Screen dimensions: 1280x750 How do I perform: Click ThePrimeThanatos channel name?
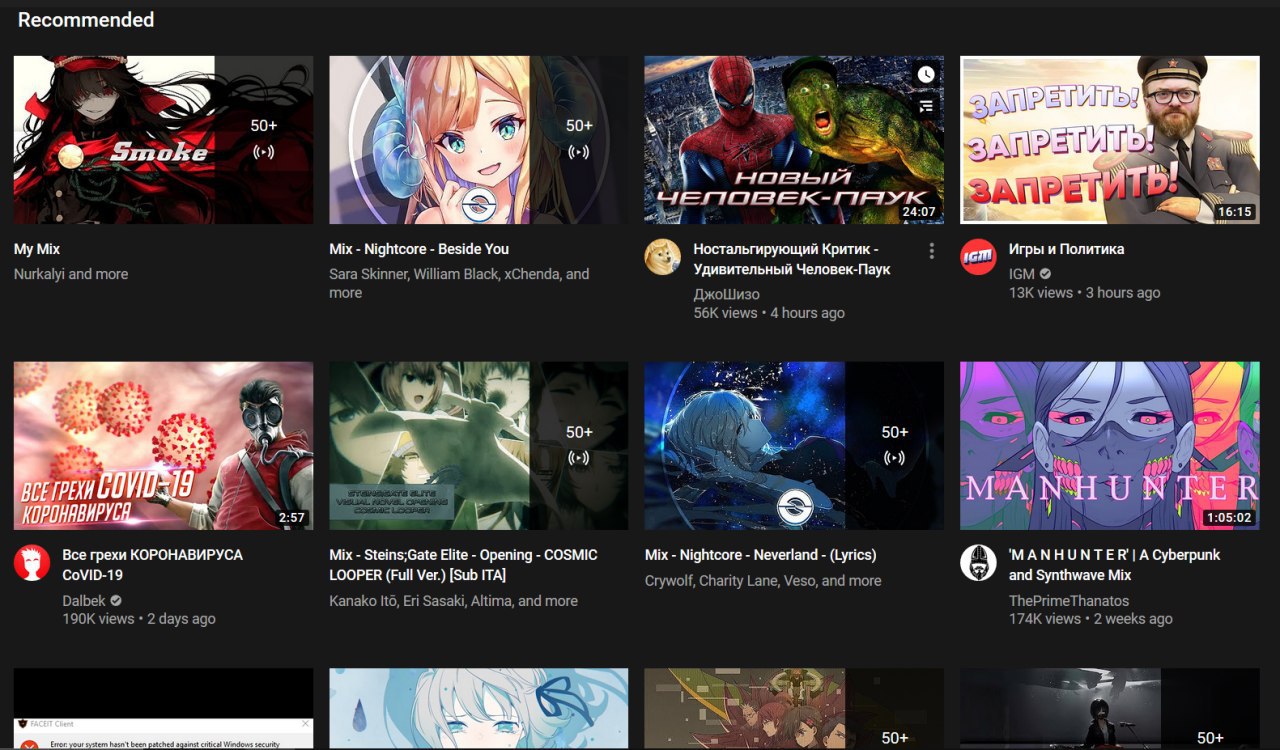tap(1069, 601)
